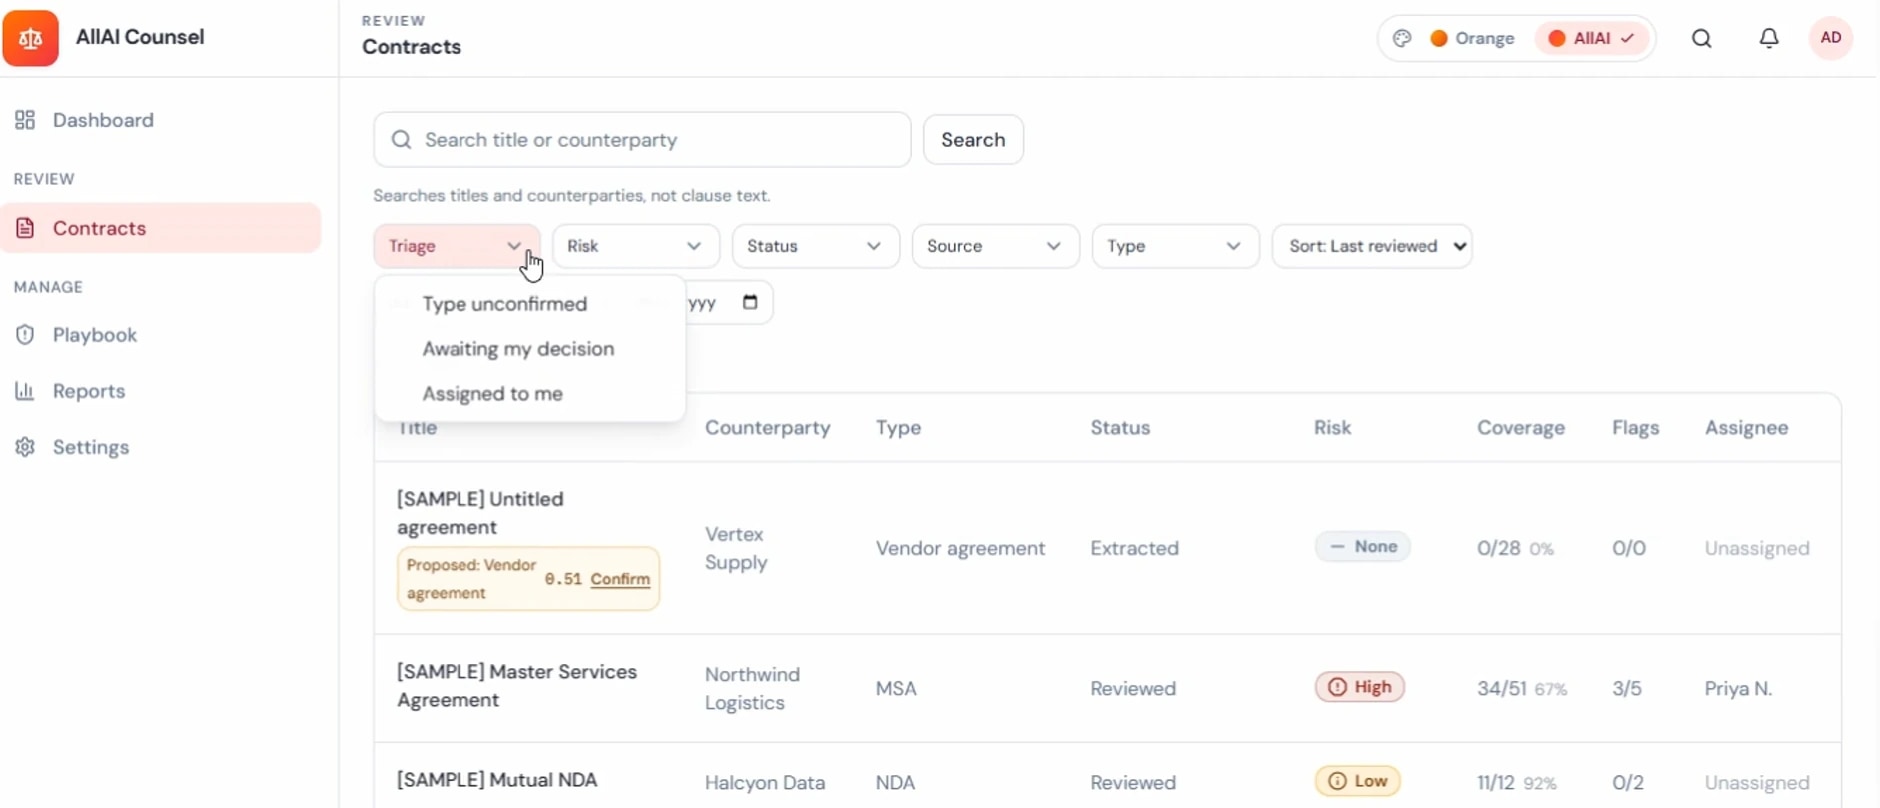Open the top-right search magnifier icon

click(x=1702, y=38)
